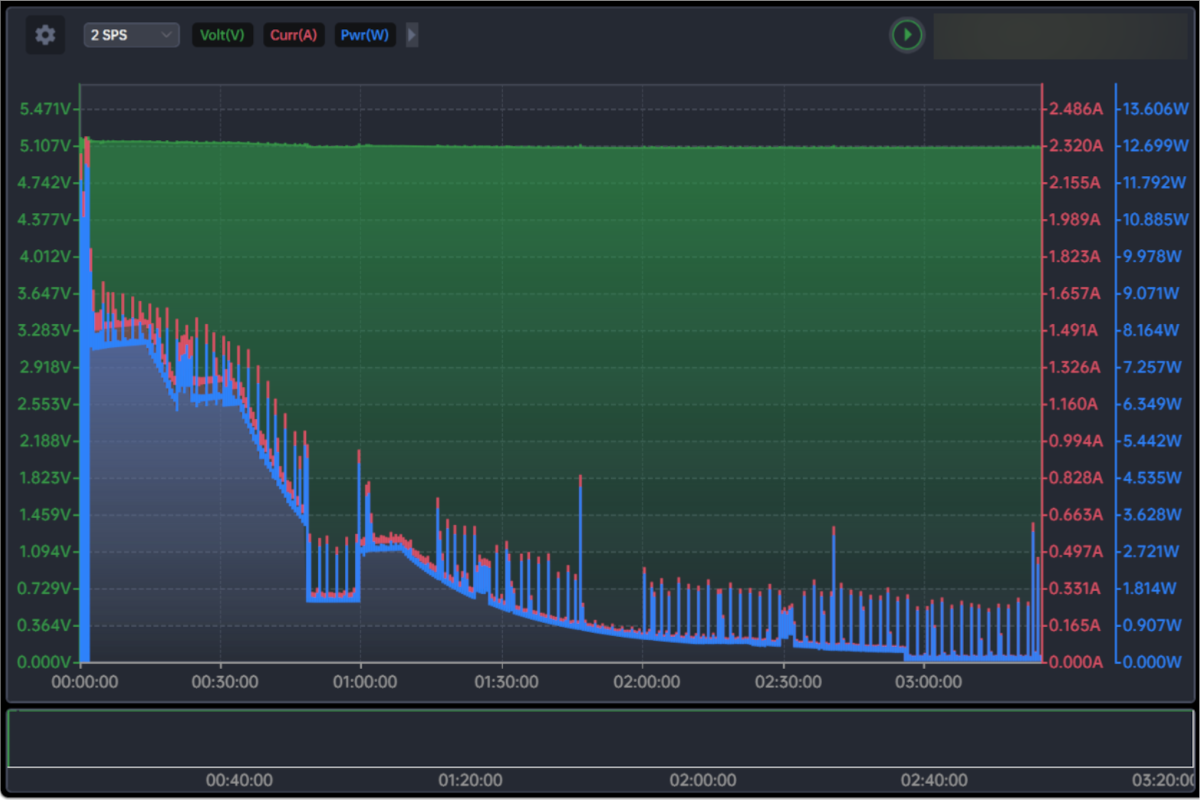Viewport: 1200px width, 800px height.
Task: Click the 1.491A current axis label
Action: [x=1076, y=330]
